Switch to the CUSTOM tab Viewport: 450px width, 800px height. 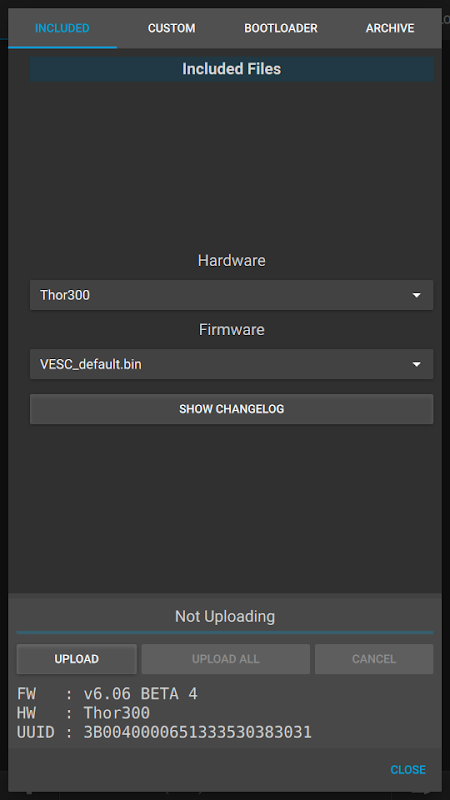(x=171, y=28)
